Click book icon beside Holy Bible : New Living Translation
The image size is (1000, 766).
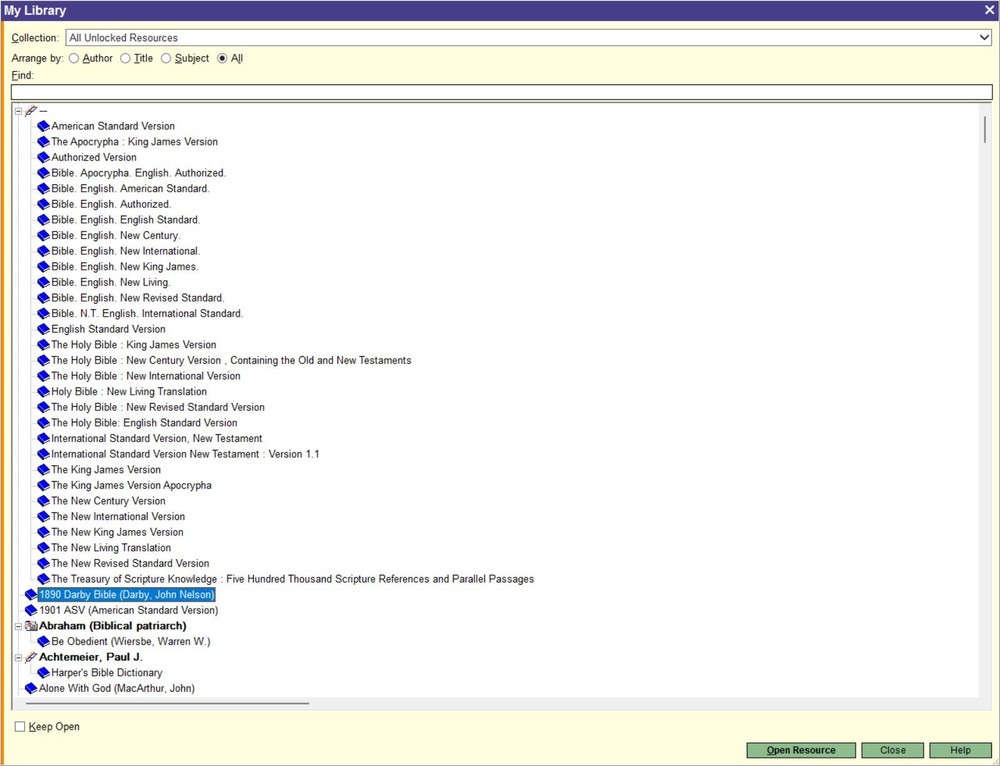tap(43, 392)
